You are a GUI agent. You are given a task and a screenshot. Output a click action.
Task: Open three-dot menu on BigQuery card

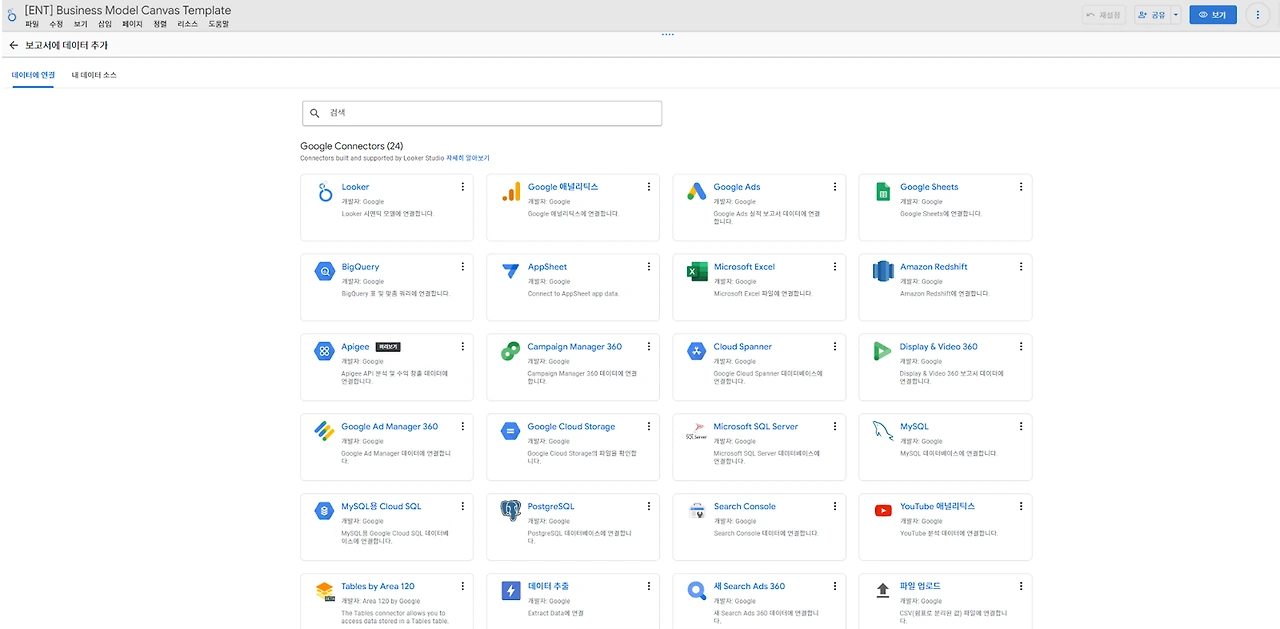pos(462,267)
